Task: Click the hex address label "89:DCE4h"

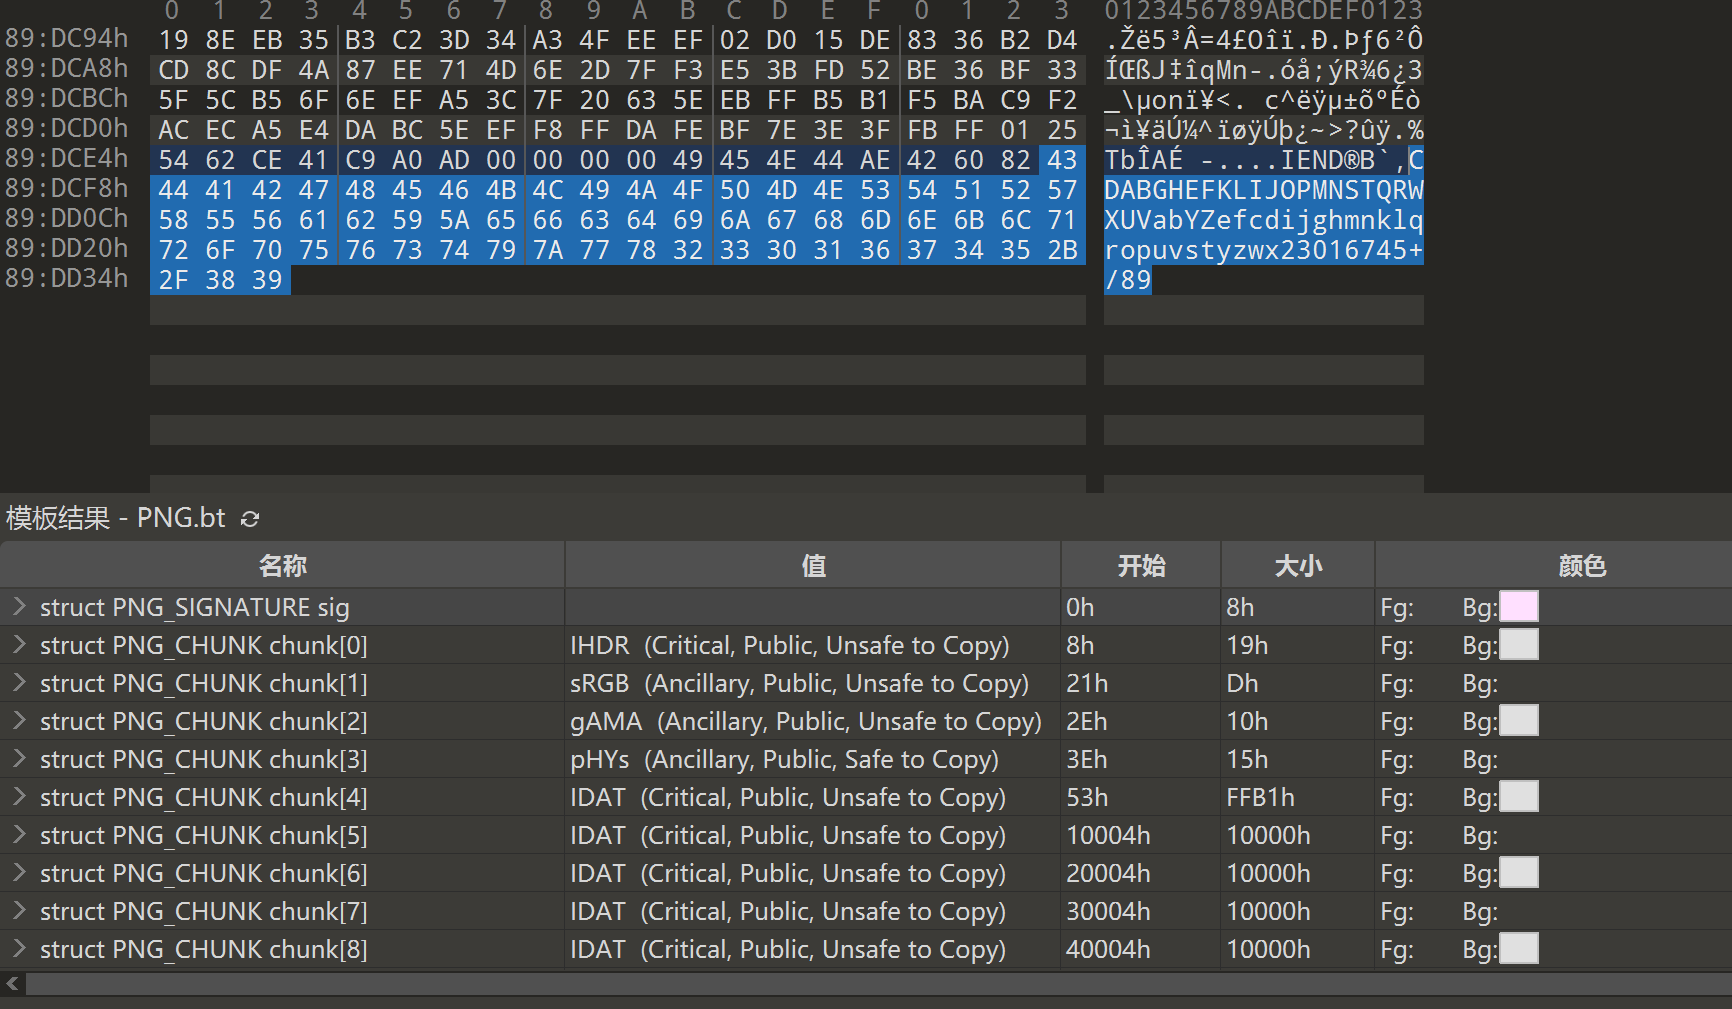Action: 67,159
